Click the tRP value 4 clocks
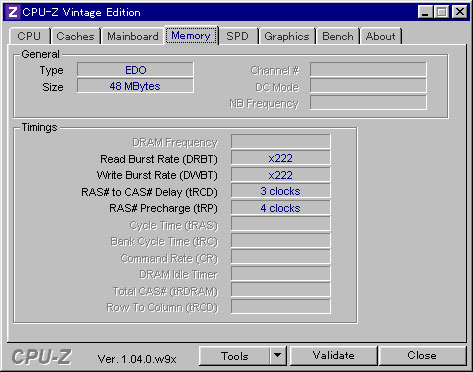Screen dimensions: 473x372 click(x=281, y=208)
